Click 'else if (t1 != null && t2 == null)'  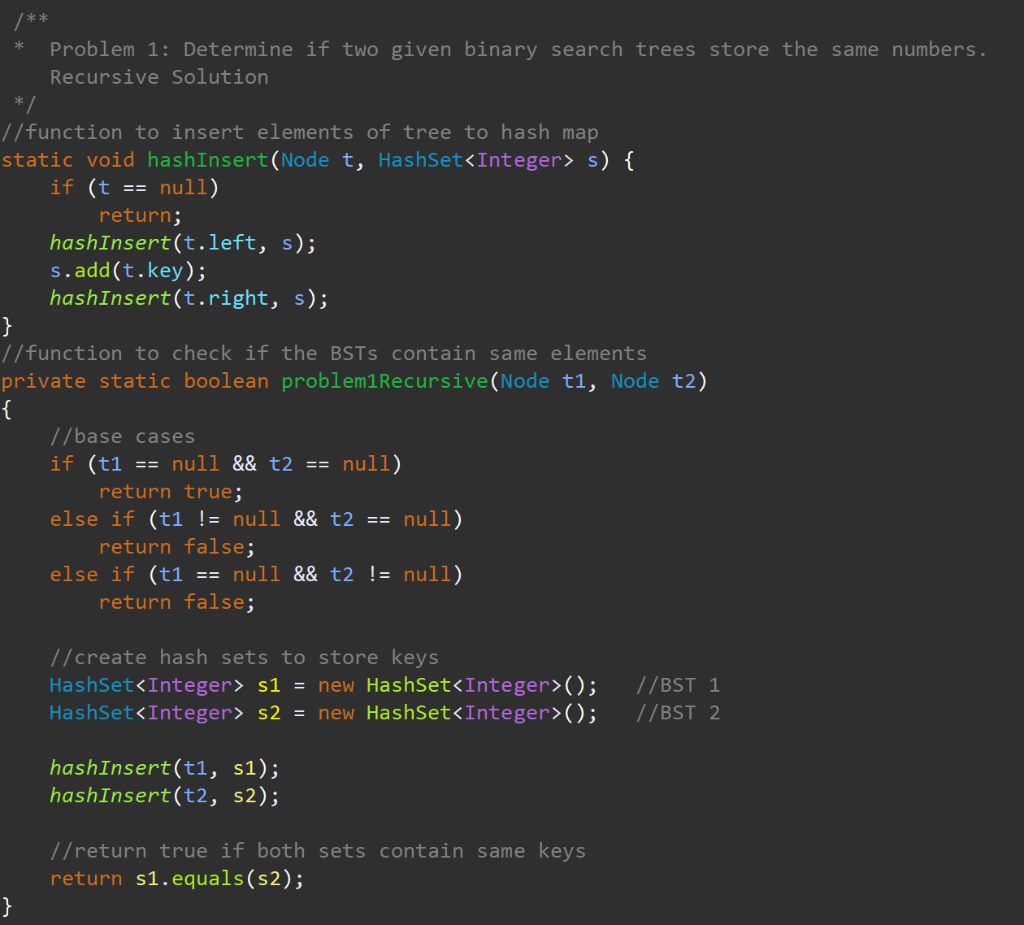pyautogui.click(x=256, y=519)
